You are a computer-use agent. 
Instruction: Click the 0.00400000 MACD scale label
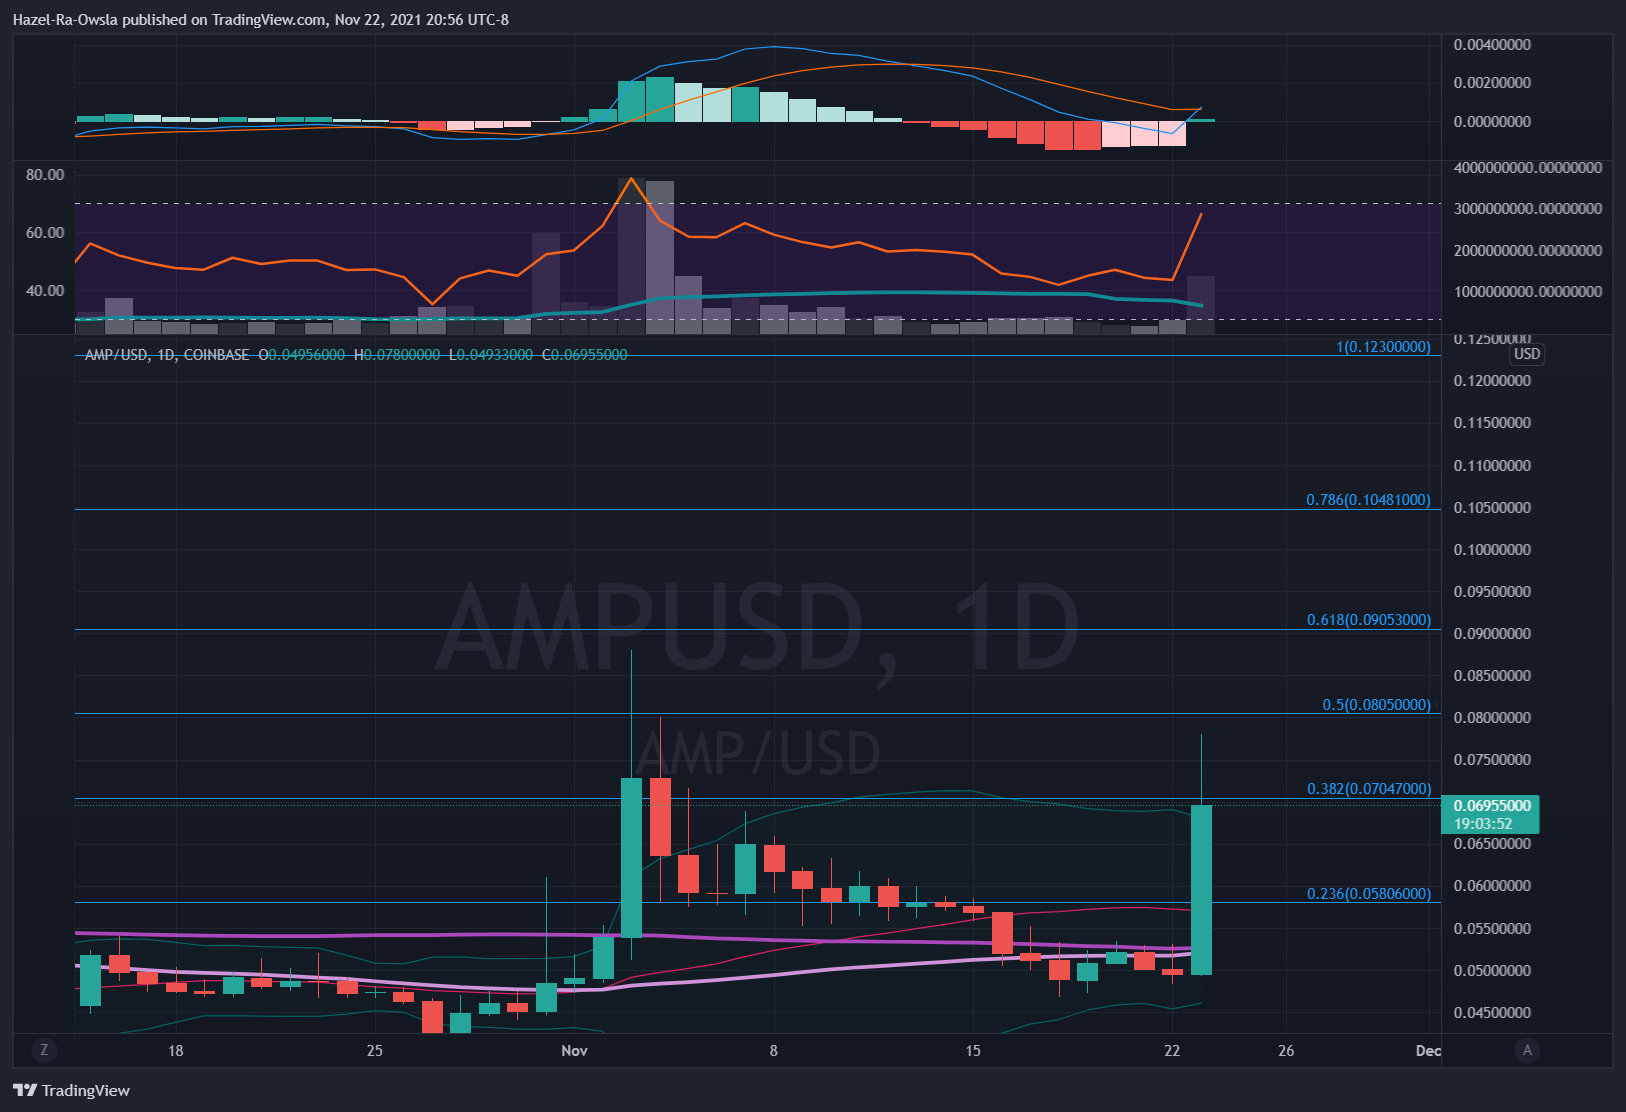(1492, 45)
